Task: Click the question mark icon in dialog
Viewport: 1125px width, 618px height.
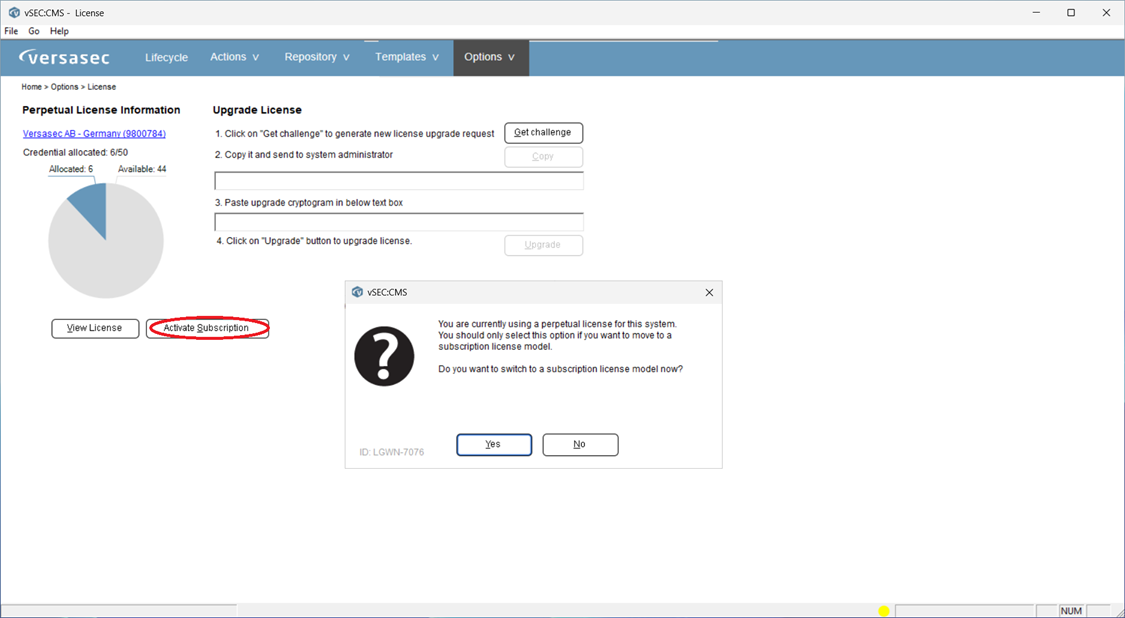Action: pyautogui.click(x=384, y=357)
